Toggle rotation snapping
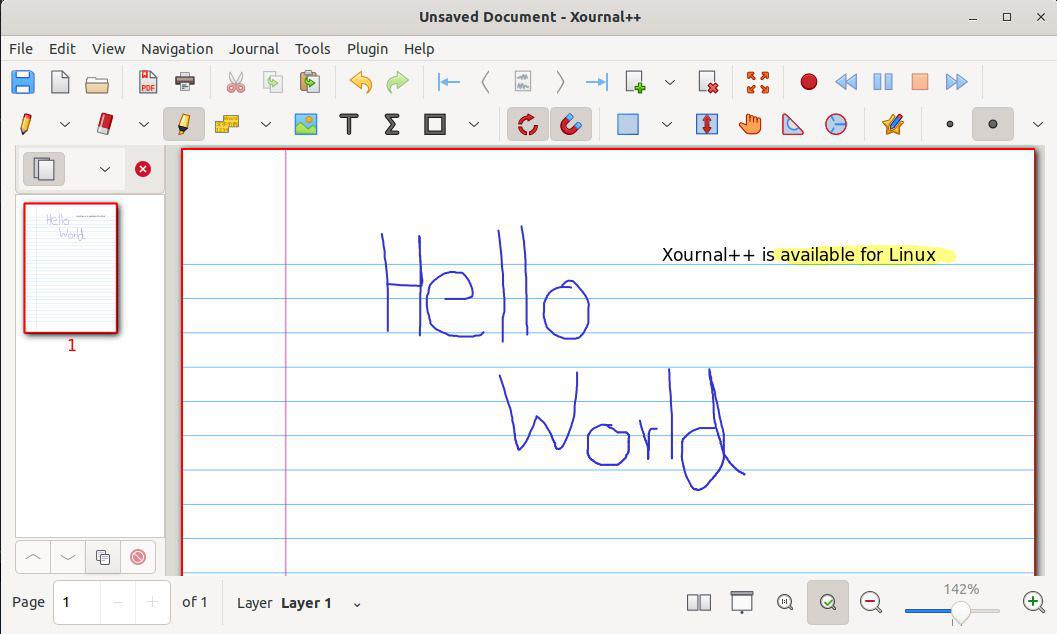The width and height of the screenshot is (1057, 634). coord(528,124)
